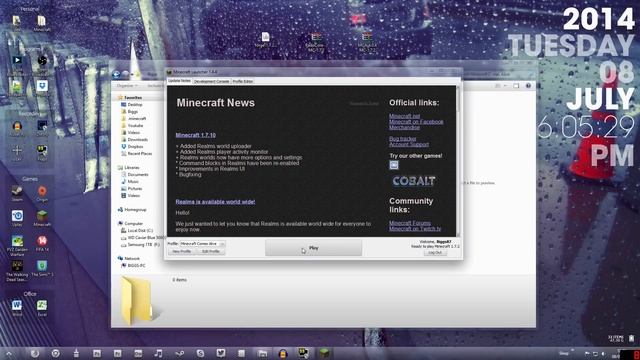This screenshot has height=360, width=640.
Task: Click the launcher news vertical scrollbar
Action: [458, 161]
